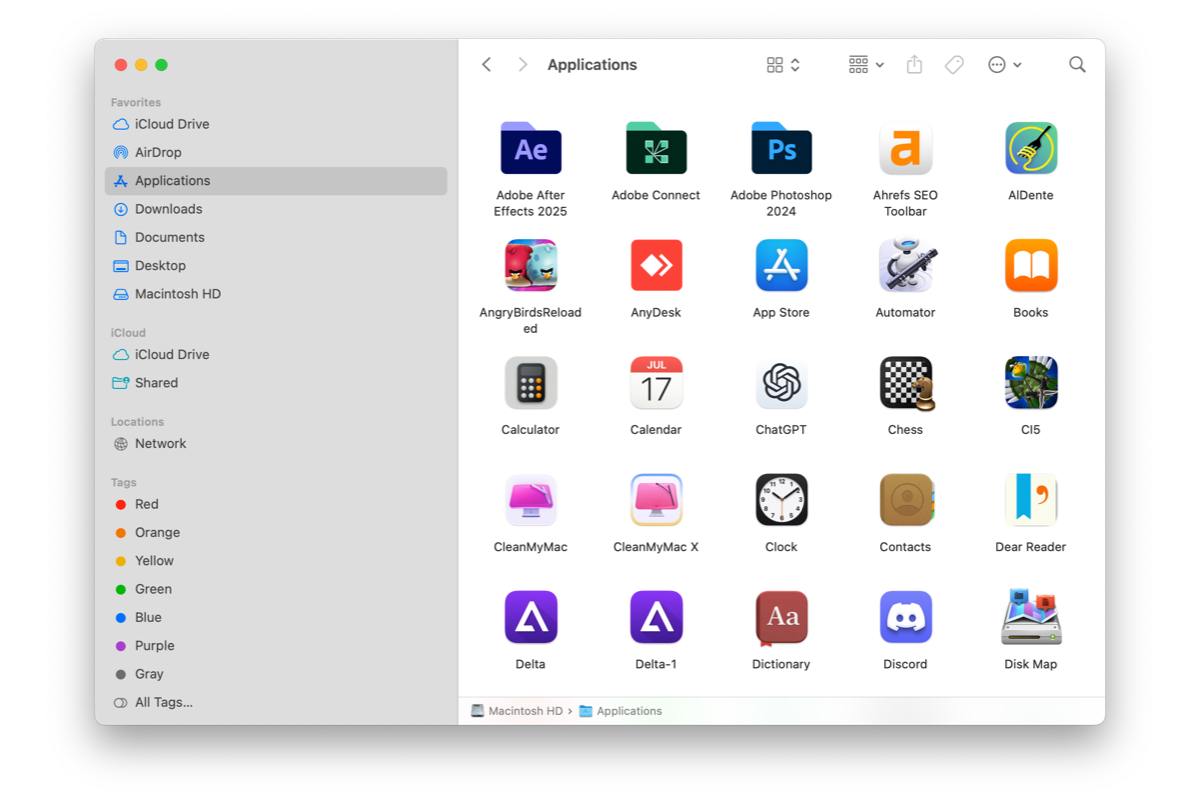The height and width of the screenshot is (800, 1200).
Task: Select the Dictionary app icon
Action: point(781,618)
